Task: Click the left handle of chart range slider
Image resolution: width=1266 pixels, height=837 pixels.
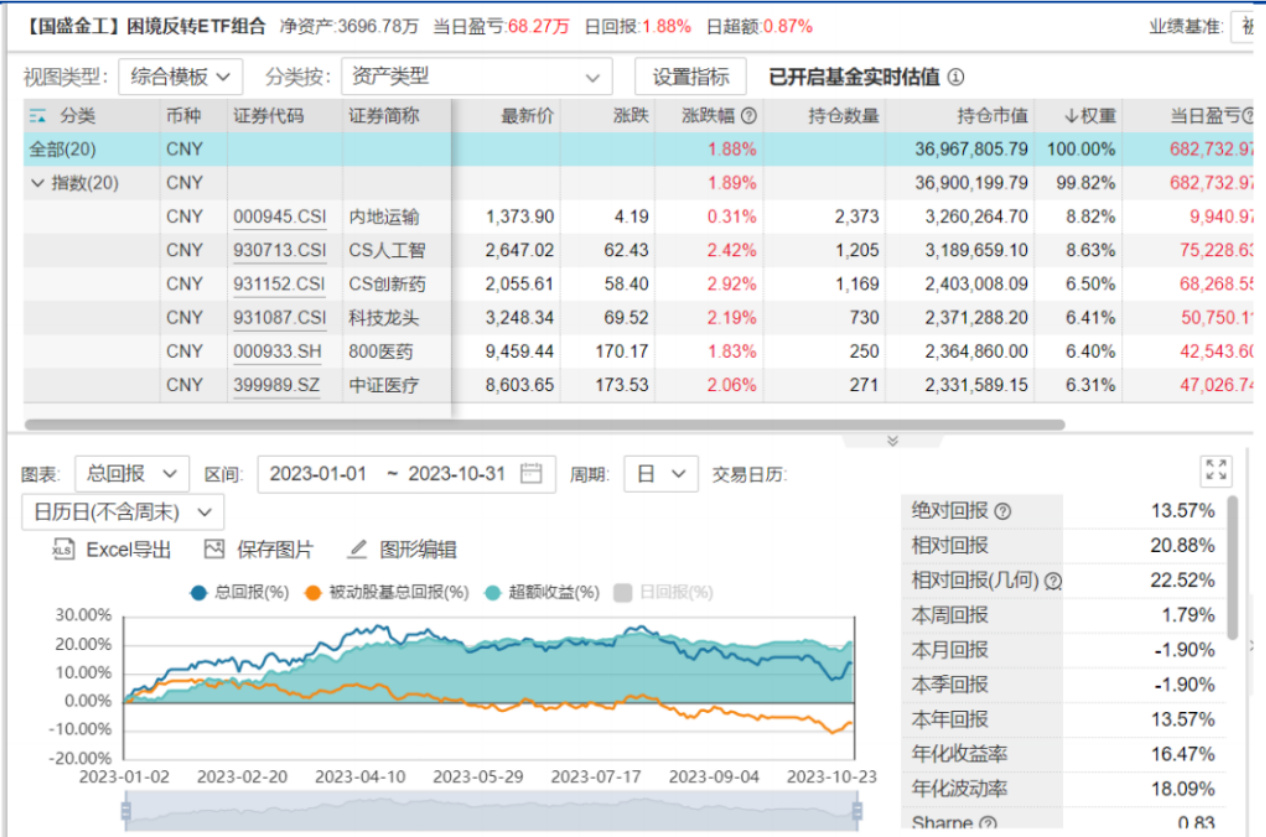Action: [x=127, y=809]
